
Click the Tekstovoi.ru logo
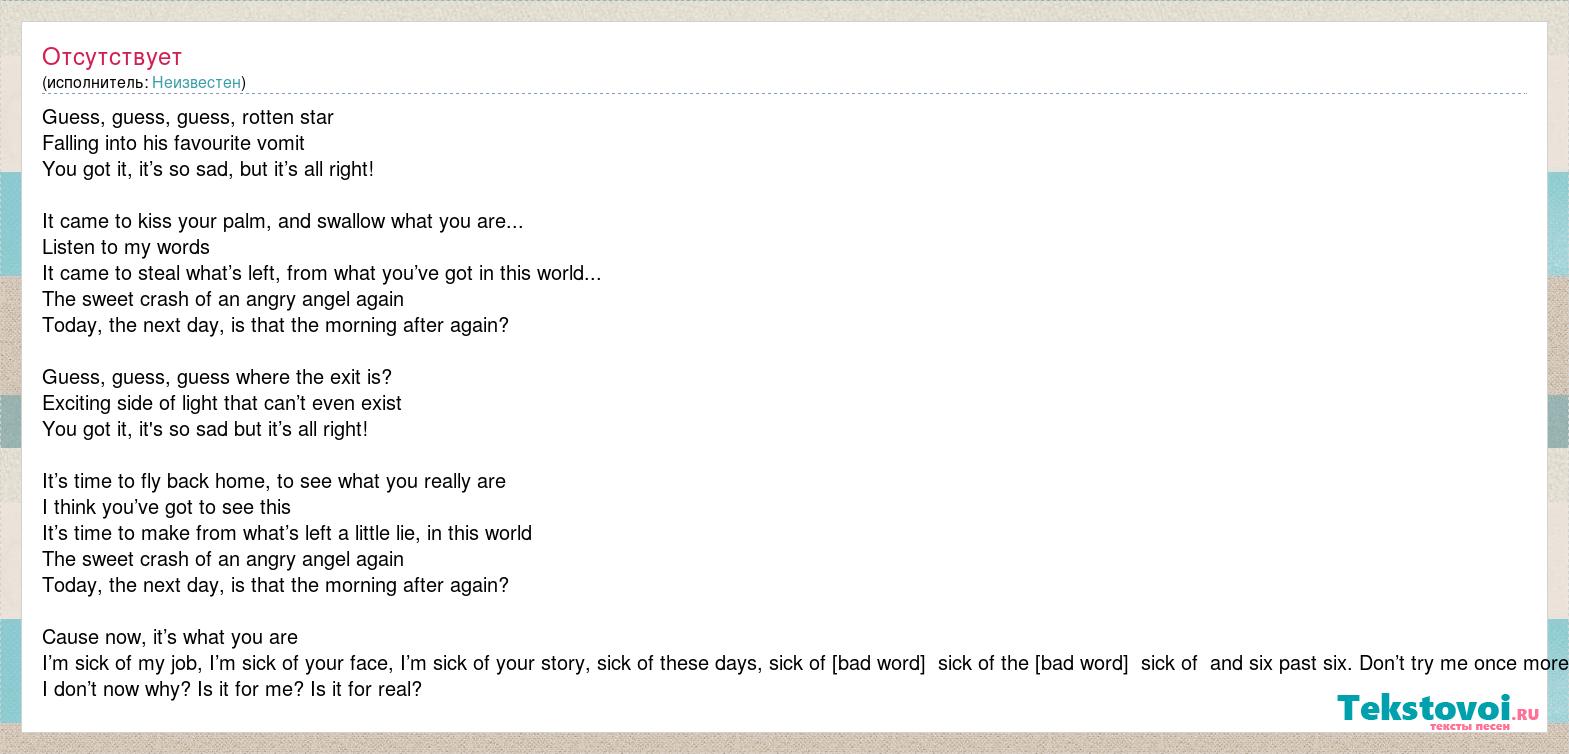pos(1438,711)
